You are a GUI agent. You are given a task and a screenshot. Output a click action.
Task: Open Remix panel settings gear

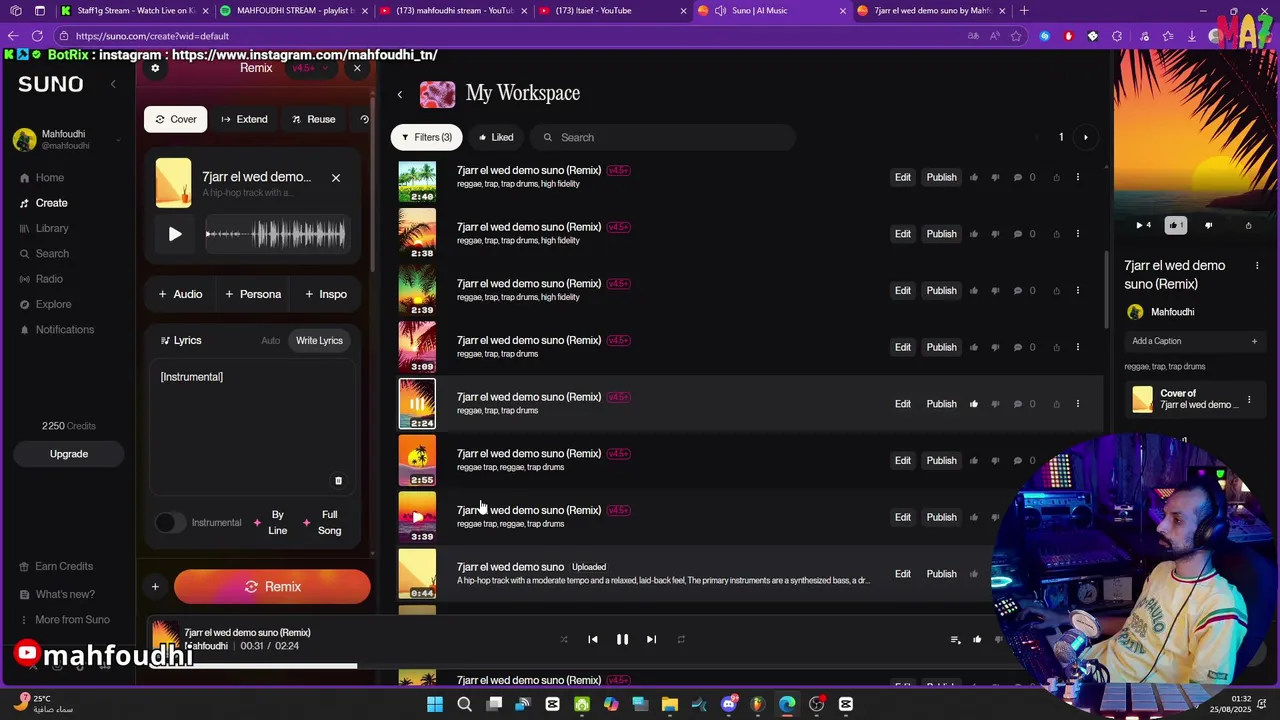(x=155, y=68)
